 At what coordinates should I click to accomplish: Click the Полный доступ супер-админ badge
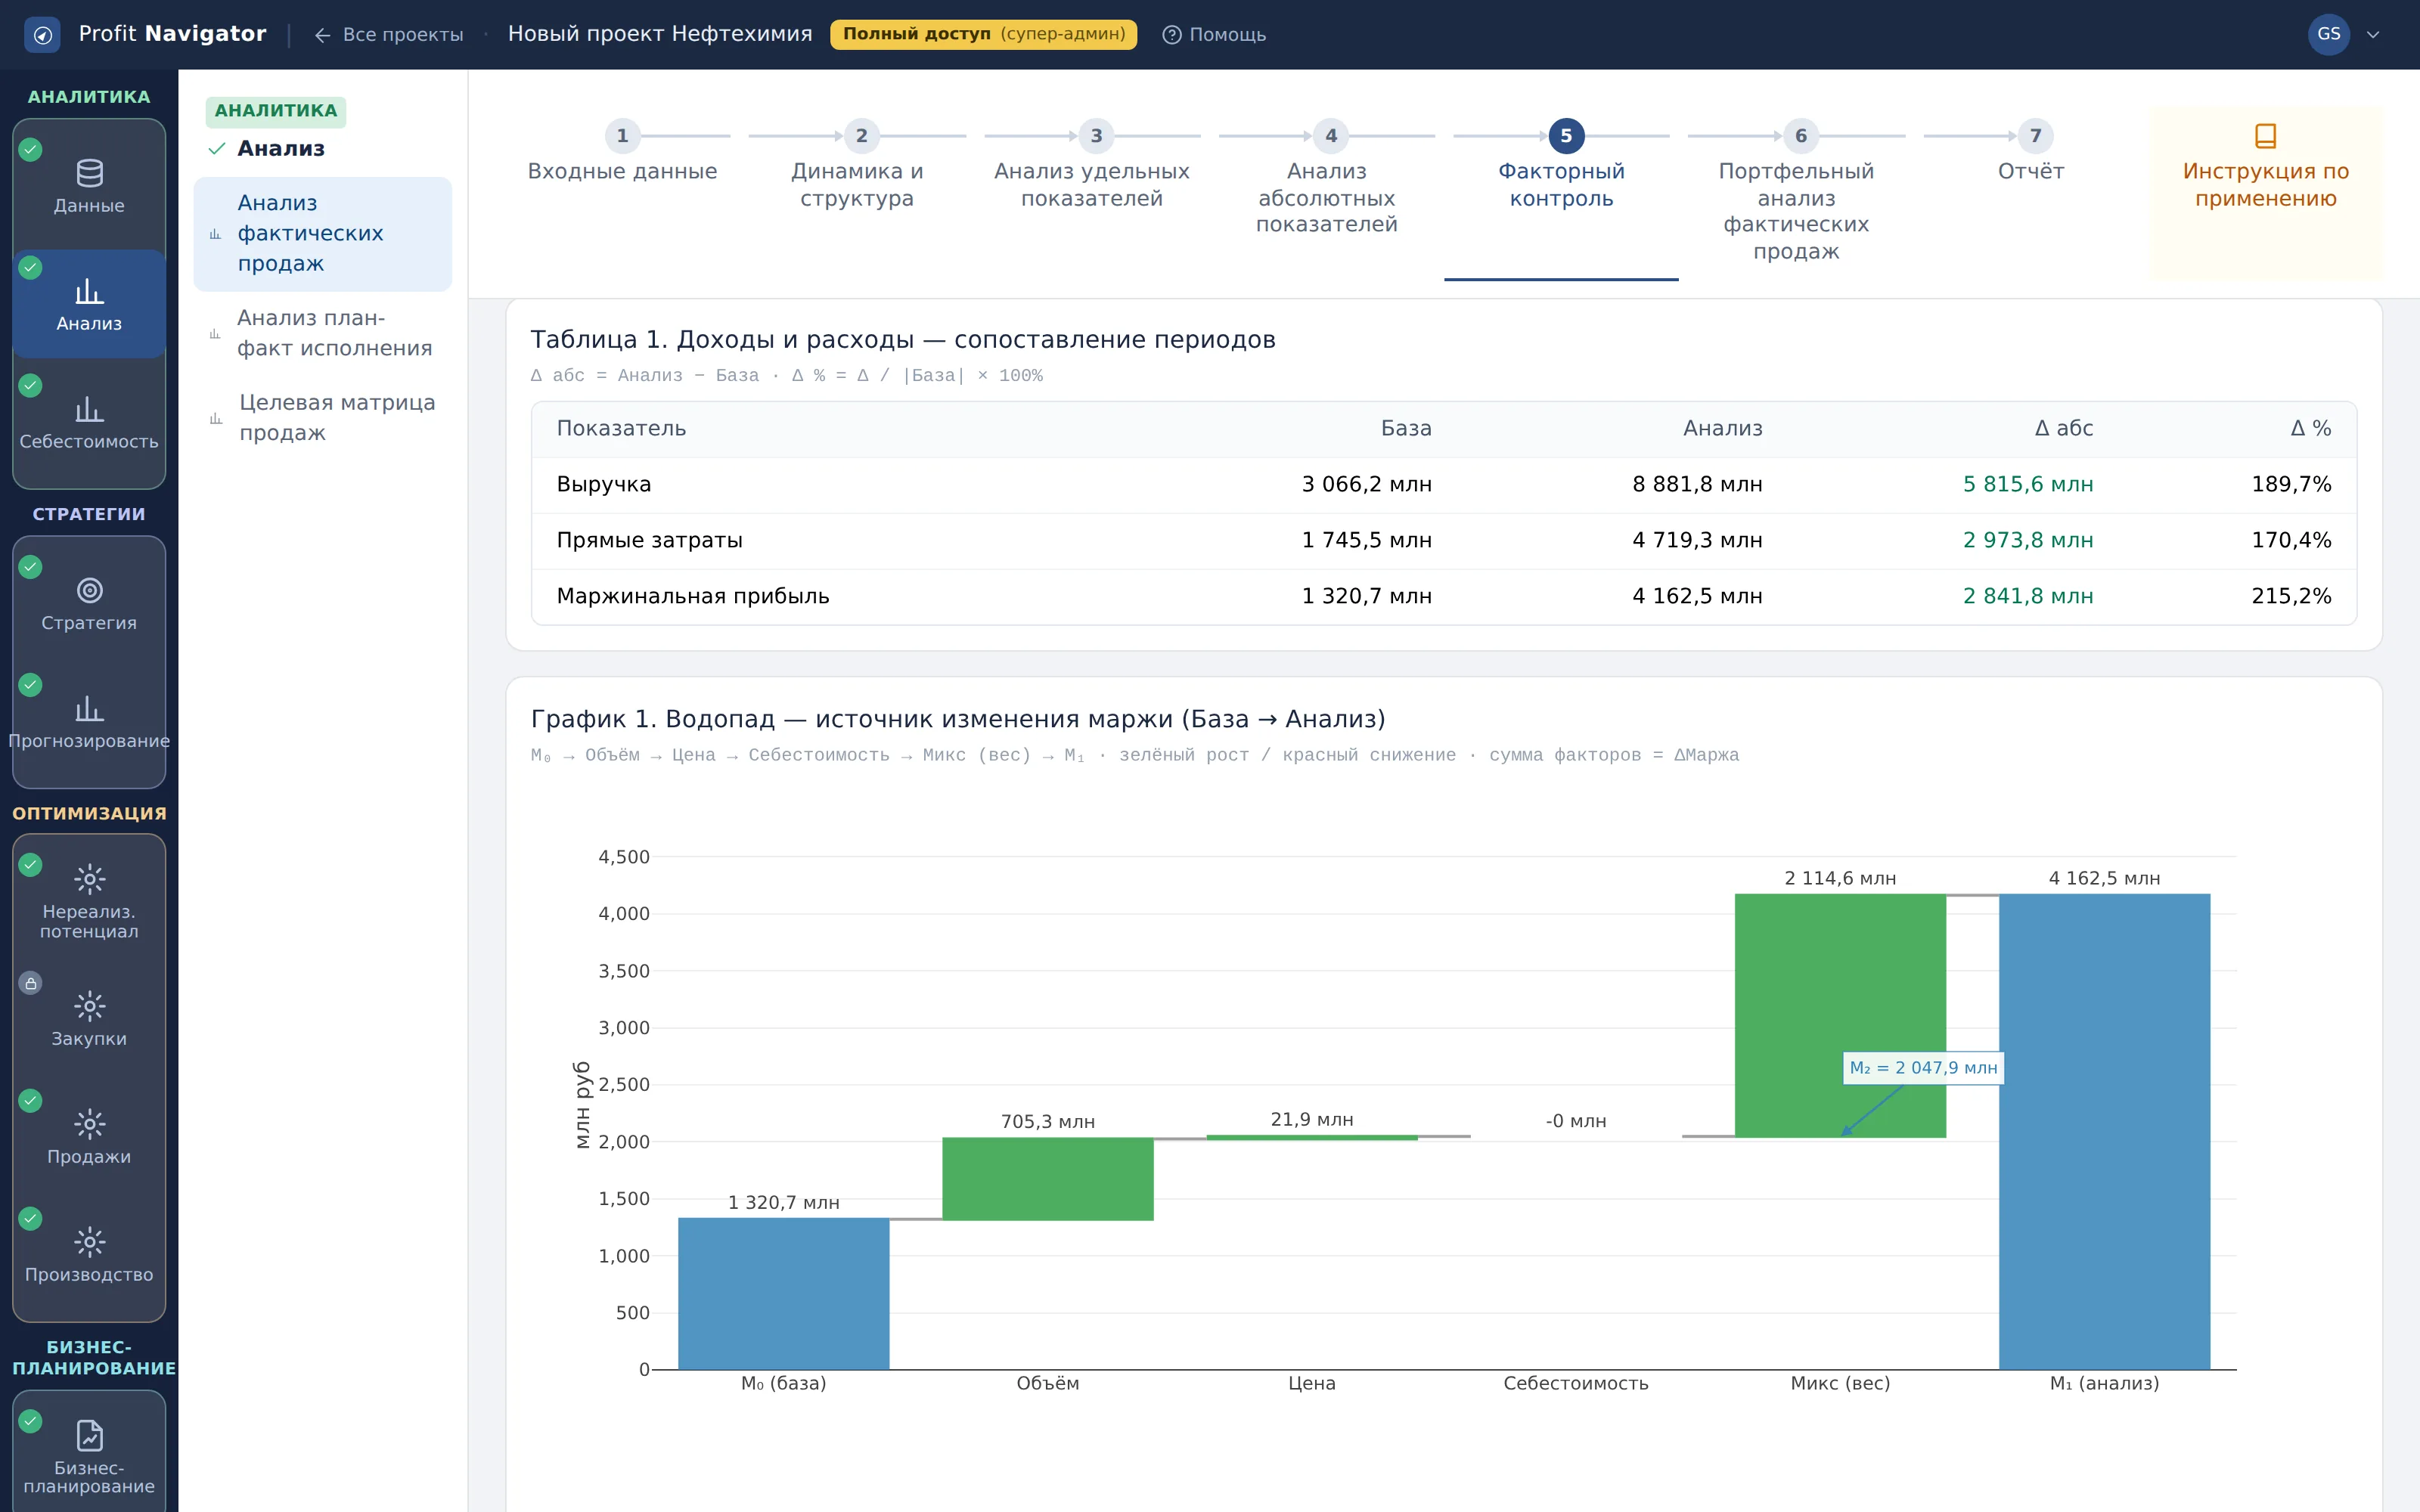(x=983, y=34)
